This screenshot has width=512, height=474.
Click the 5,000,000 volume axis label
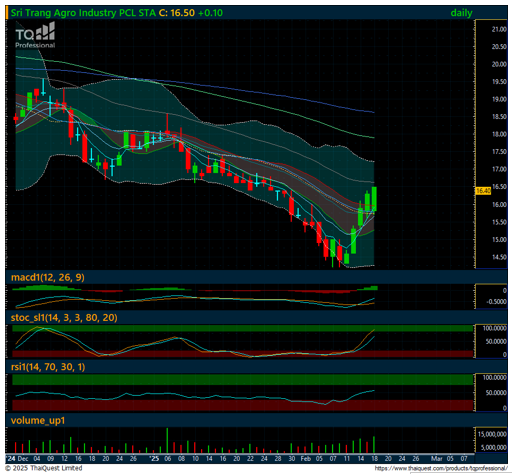494,447
